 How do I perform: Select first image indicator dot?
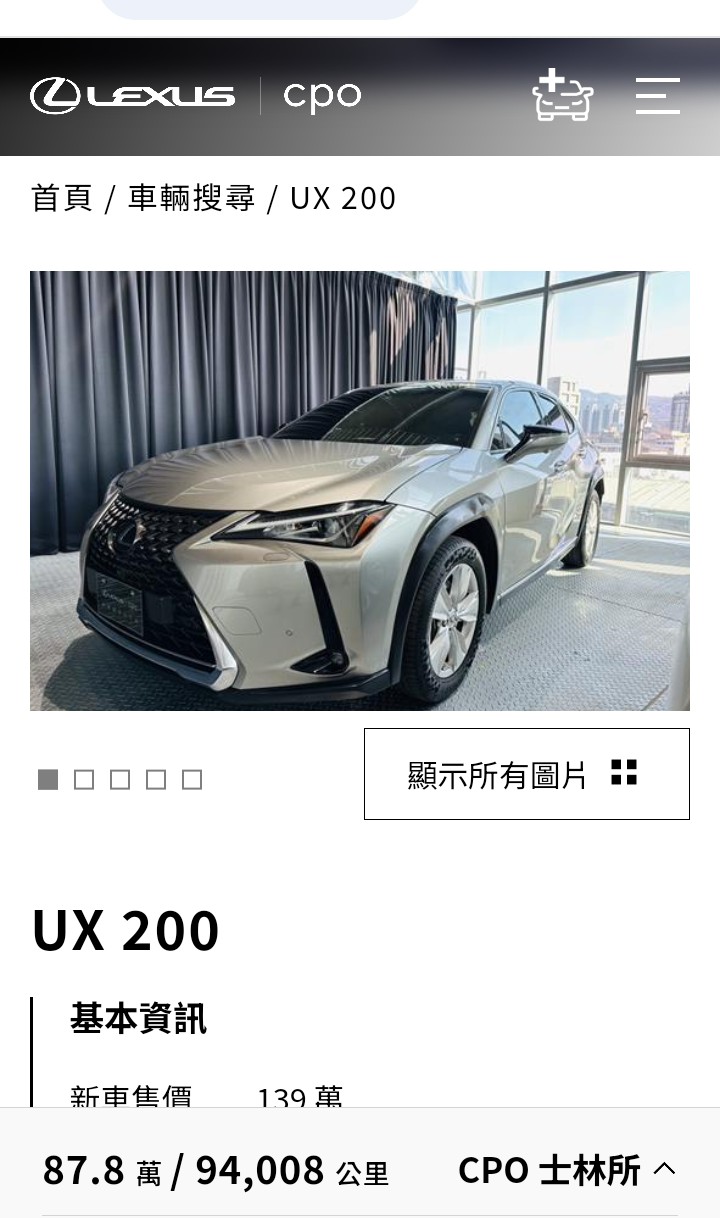click(x=48, y=780)
